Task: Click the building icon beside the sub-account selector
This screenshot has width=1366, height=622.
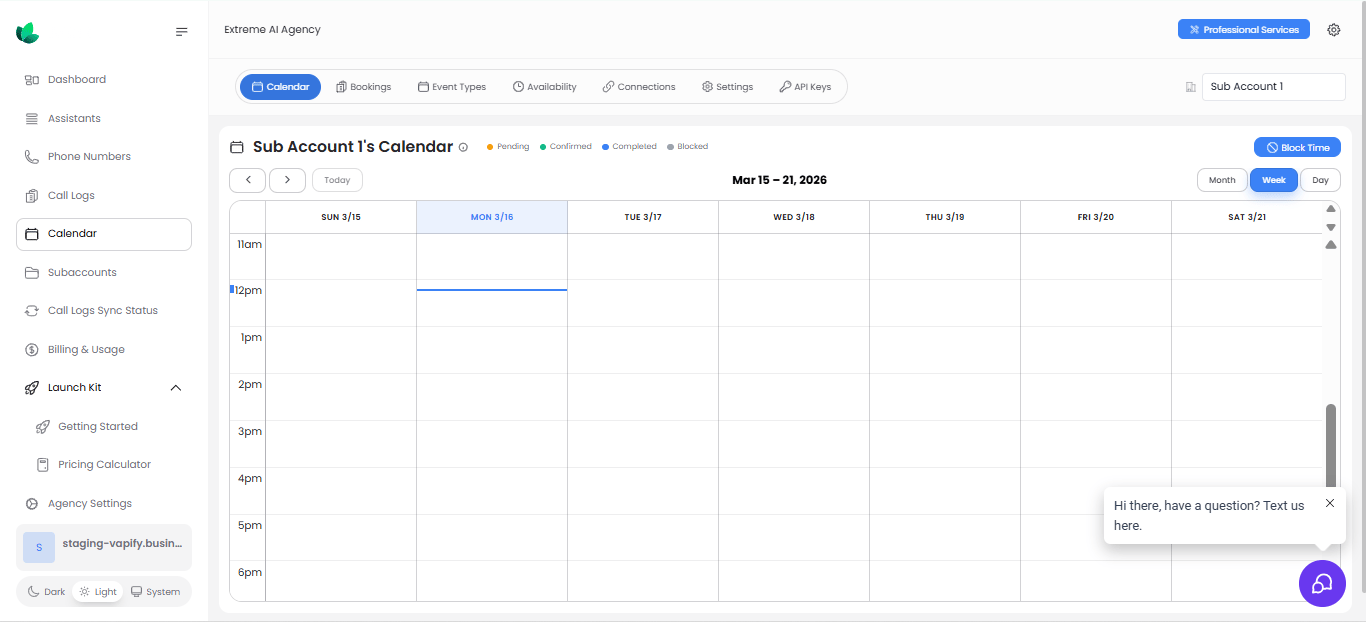Action: click(x=1190, y=87)
